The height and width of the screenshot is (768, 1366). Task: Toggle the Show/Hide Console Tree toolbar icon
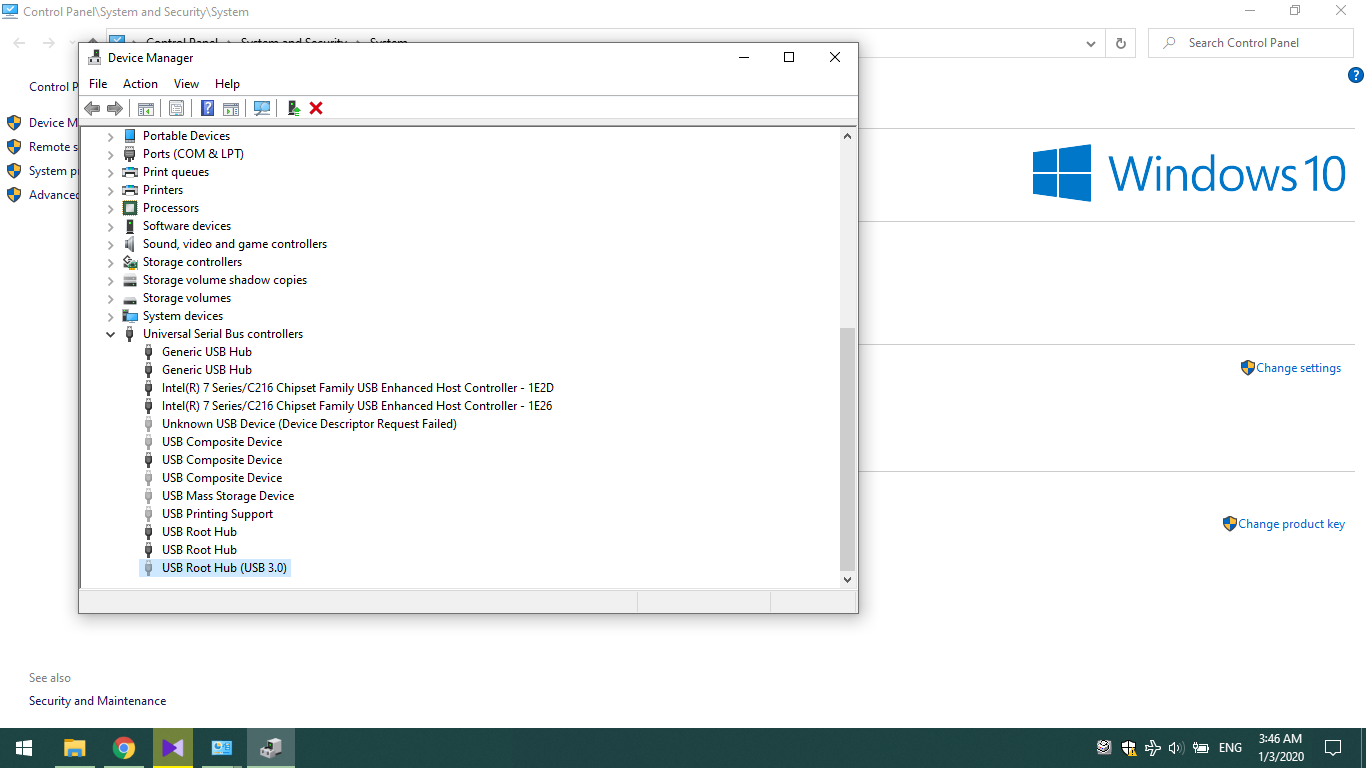146,108
